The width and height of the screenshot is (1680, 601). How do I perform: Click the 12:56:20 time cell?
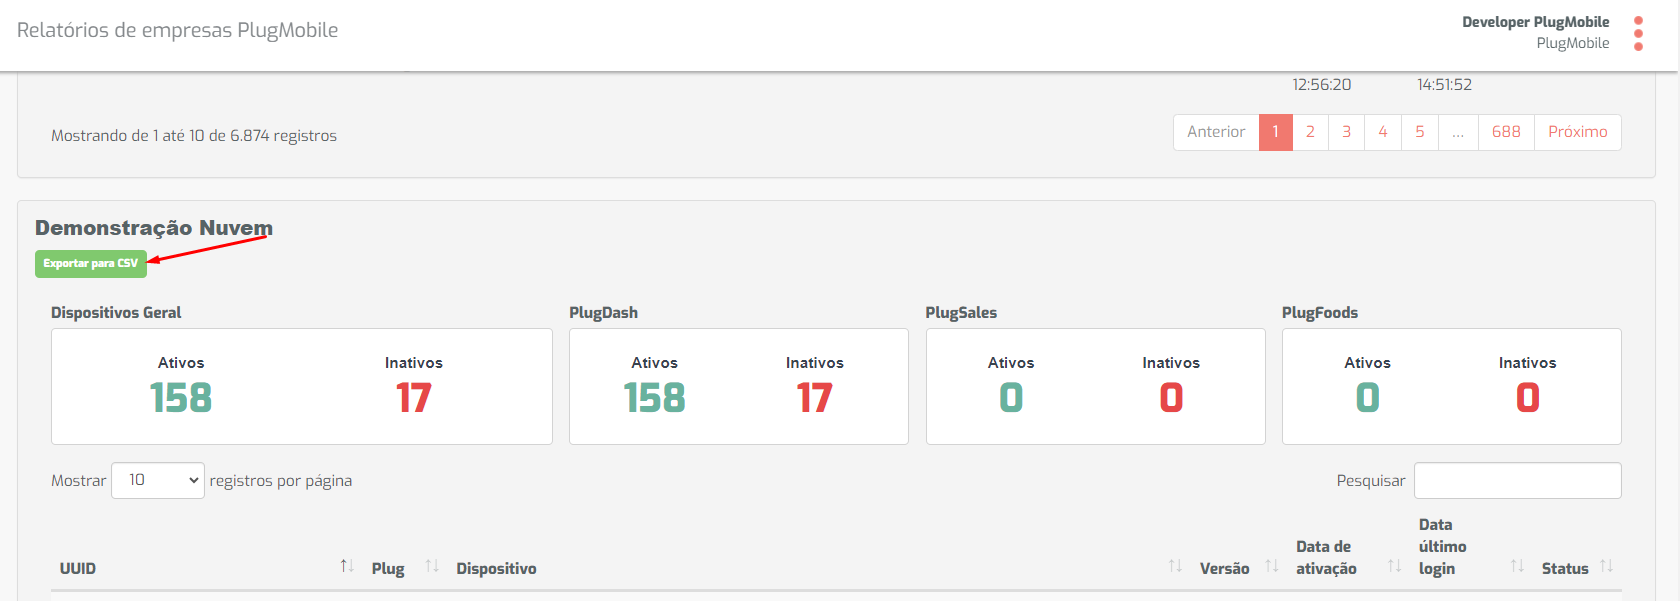pos(1322,85)
